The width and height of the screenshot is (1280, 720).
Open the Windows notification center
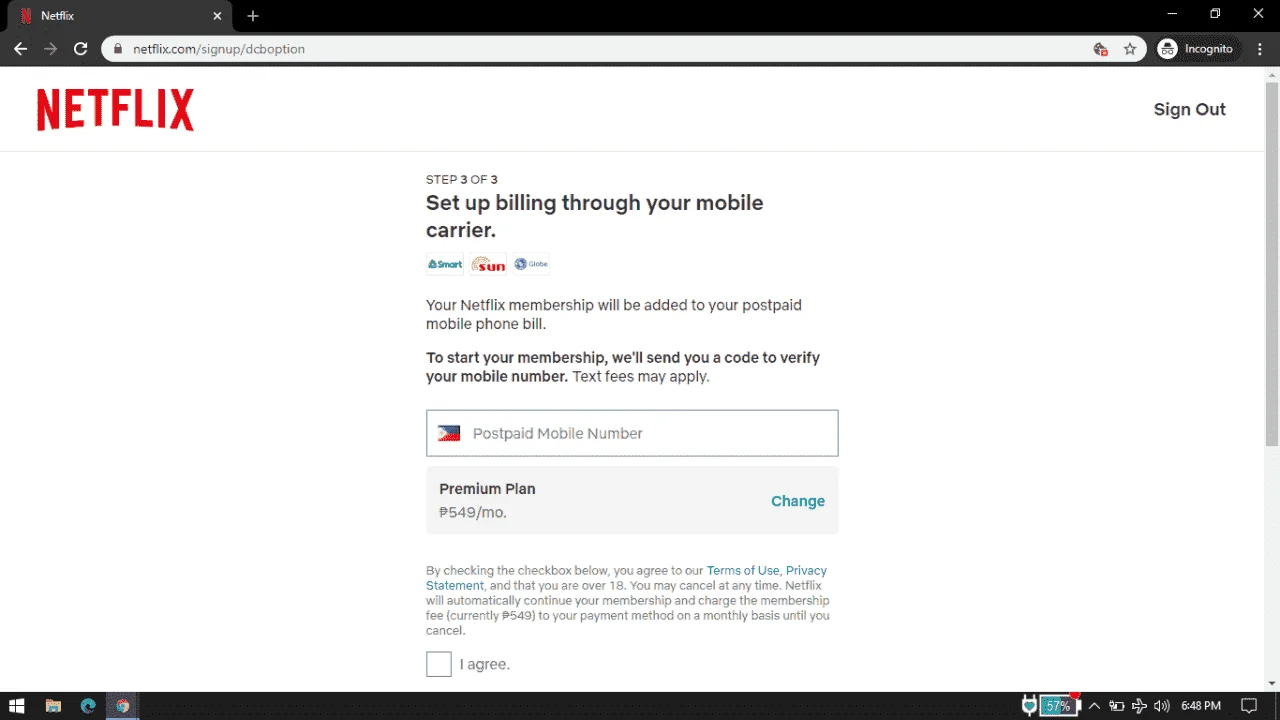tap(1249, 706)
